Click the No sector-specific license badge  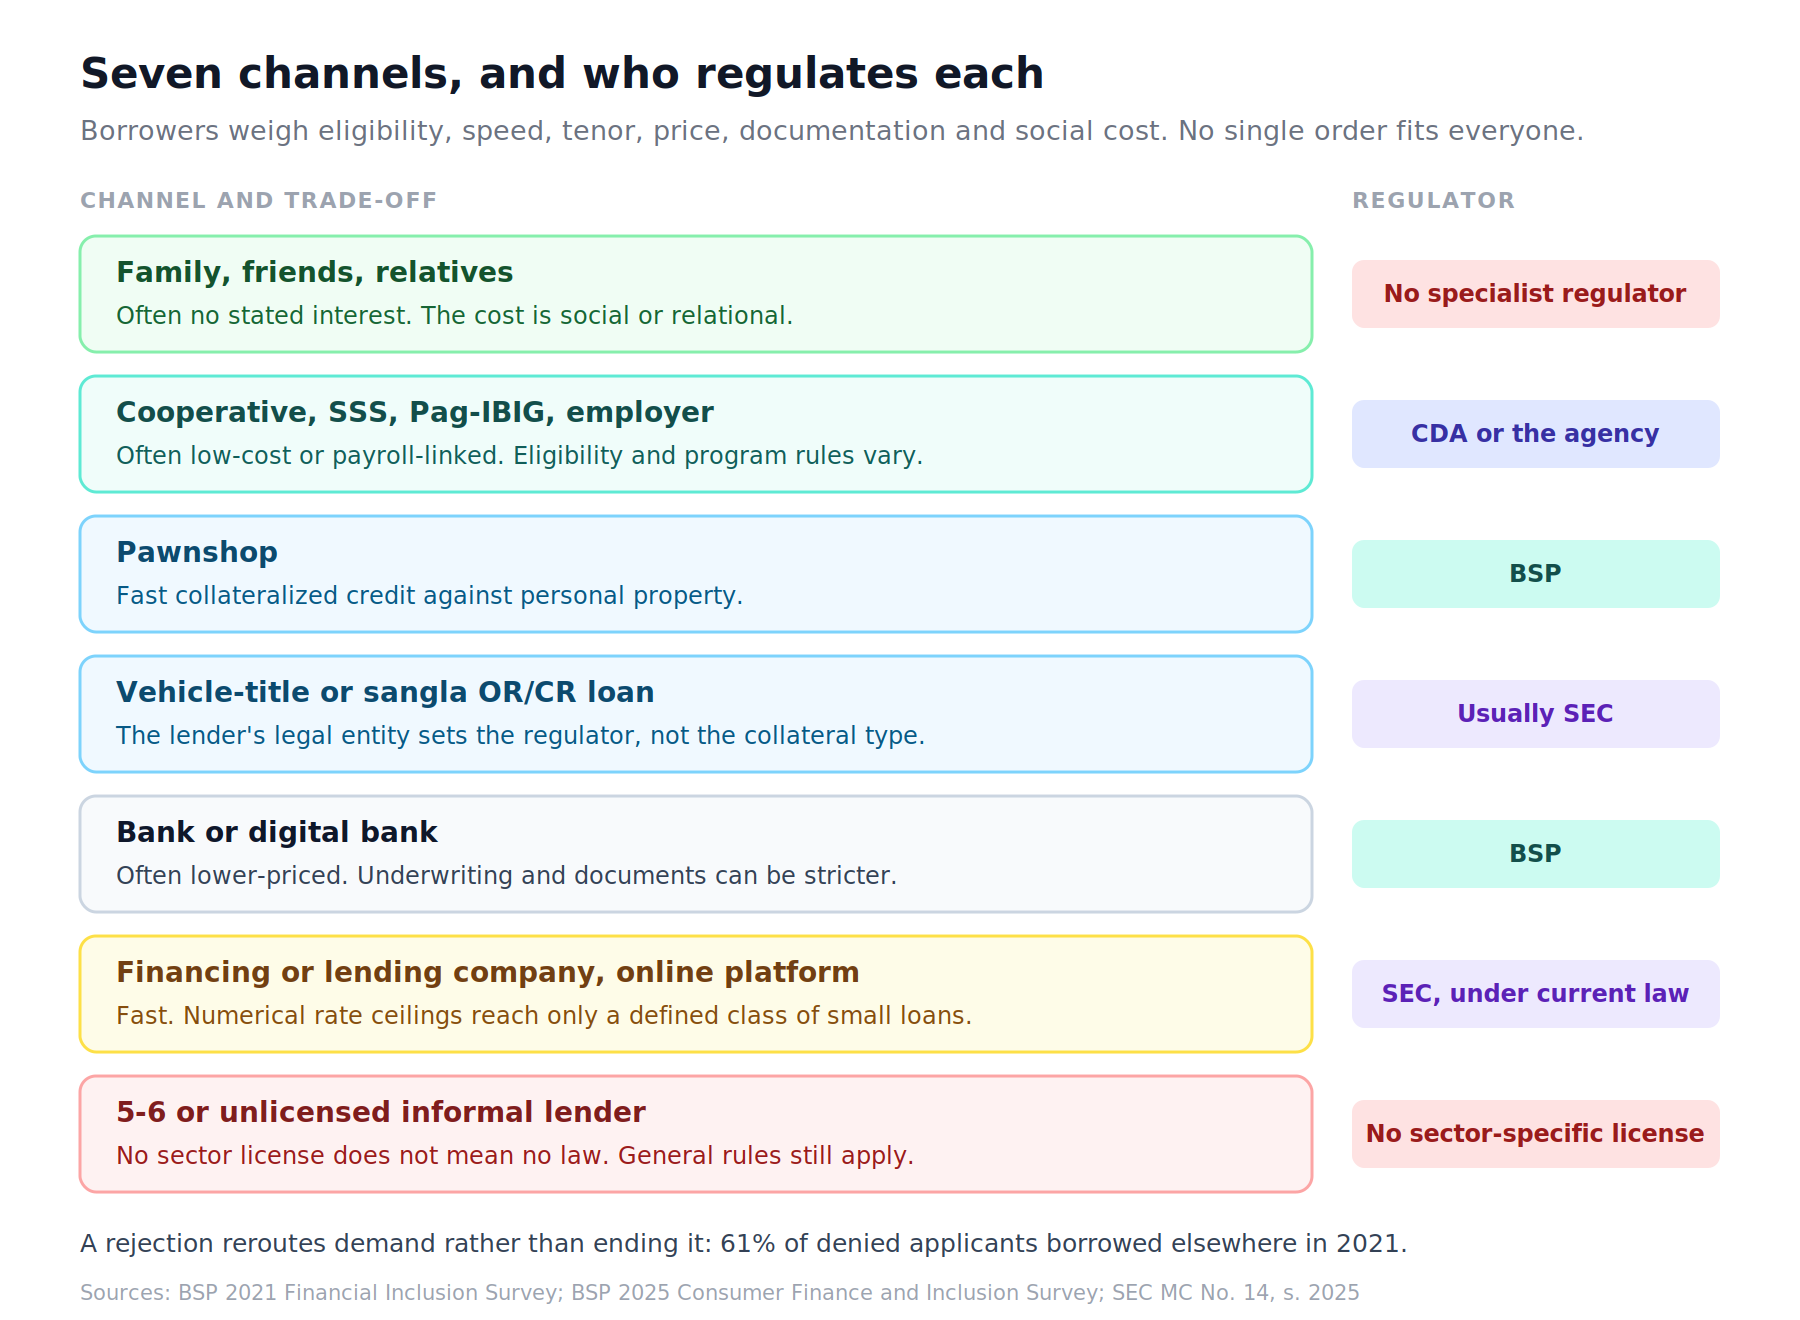click(x=1535, y=1134)
